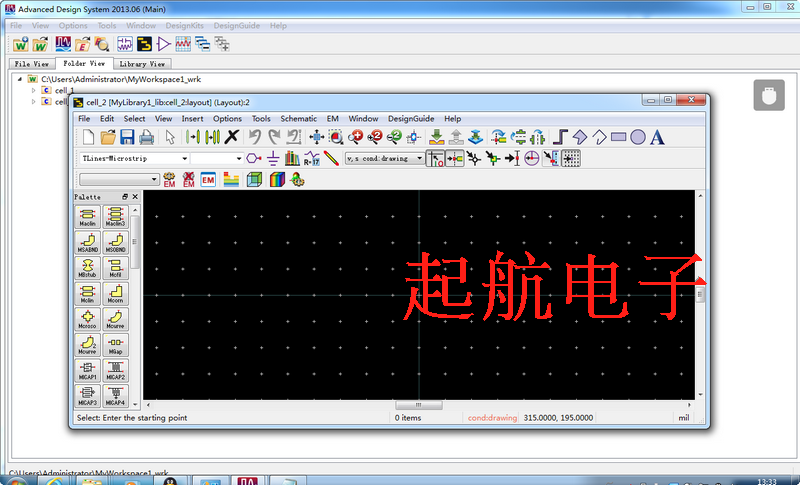Delete selection with the black X icon
Screen dimensions: 800x485
232,137
